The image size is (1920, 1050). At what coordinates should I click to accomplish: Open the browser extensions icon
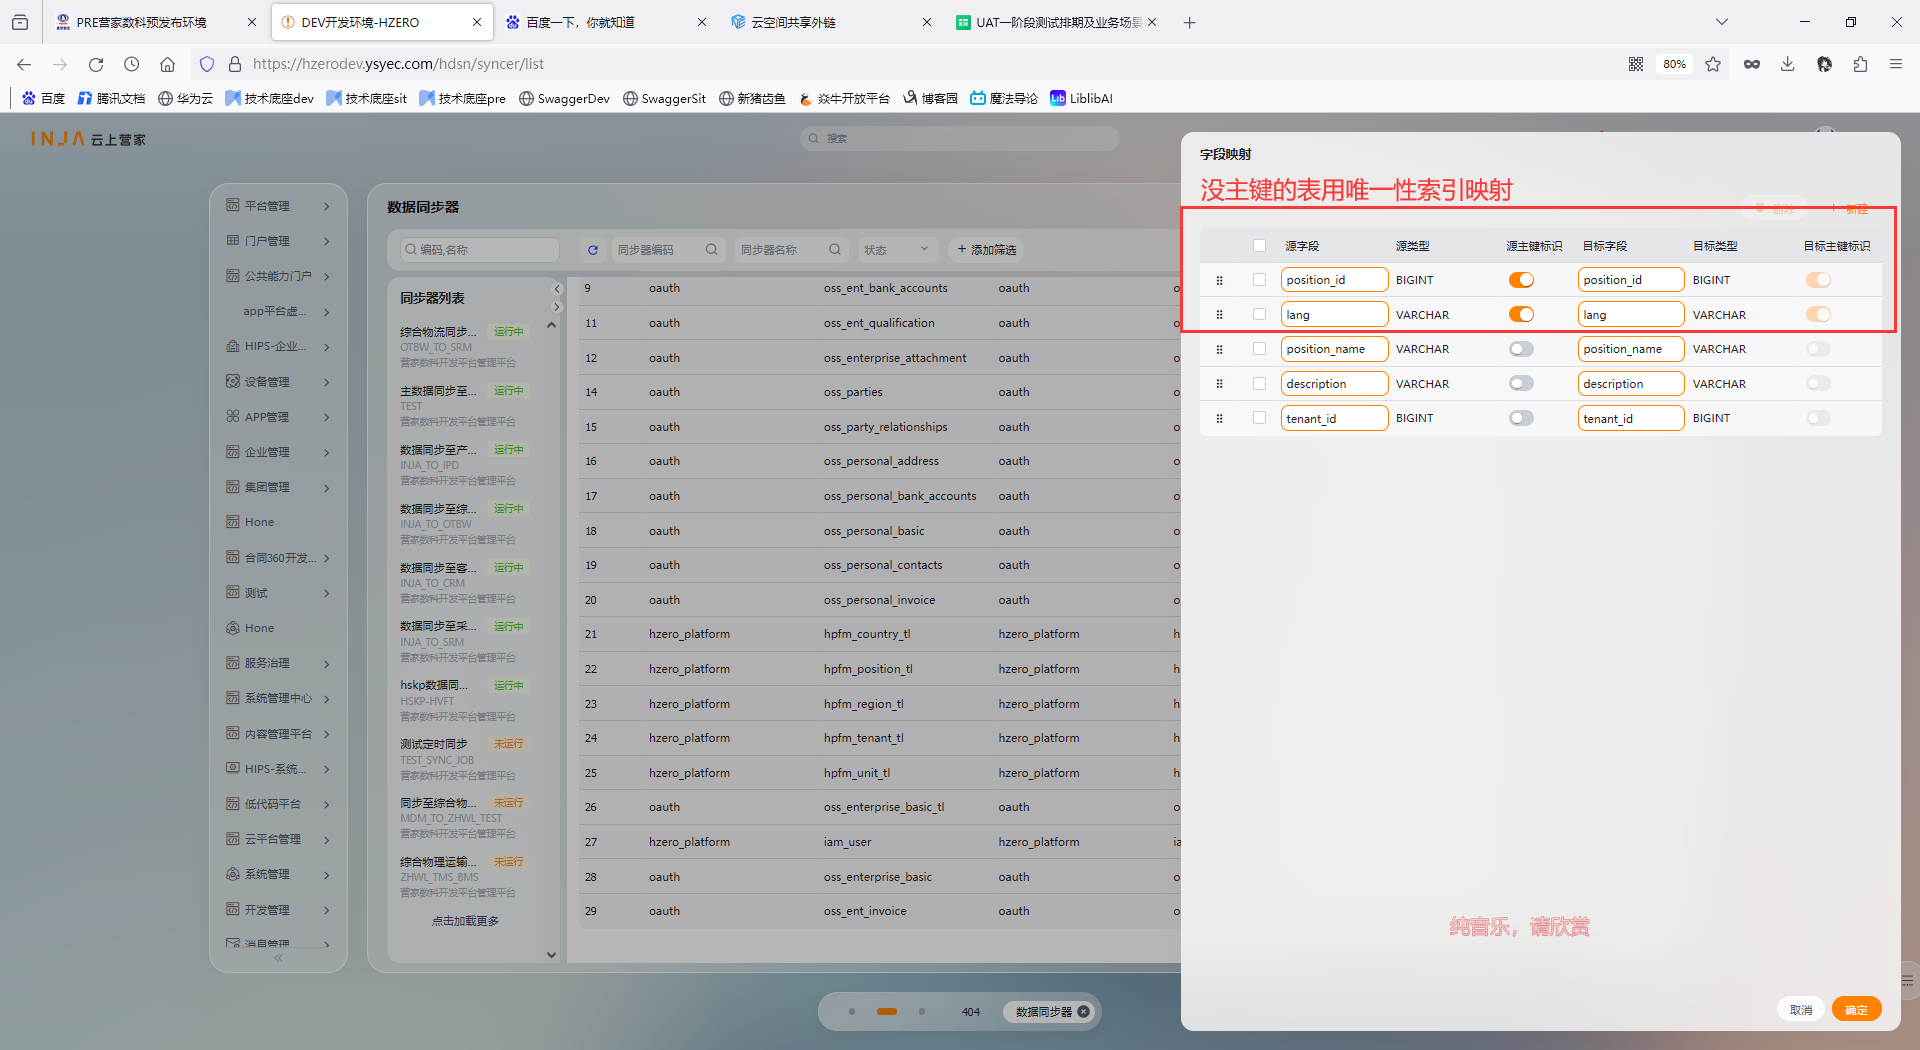point(1860,64)
